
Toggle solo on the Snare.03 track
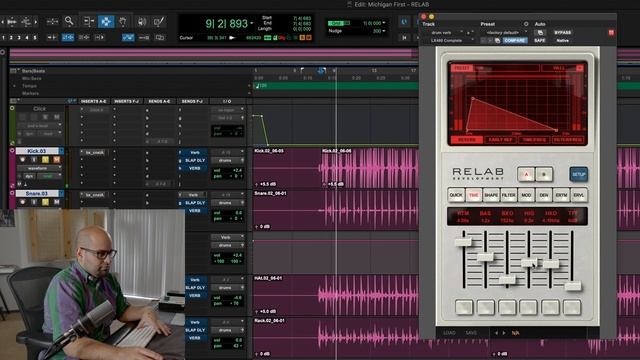[45, 202]
